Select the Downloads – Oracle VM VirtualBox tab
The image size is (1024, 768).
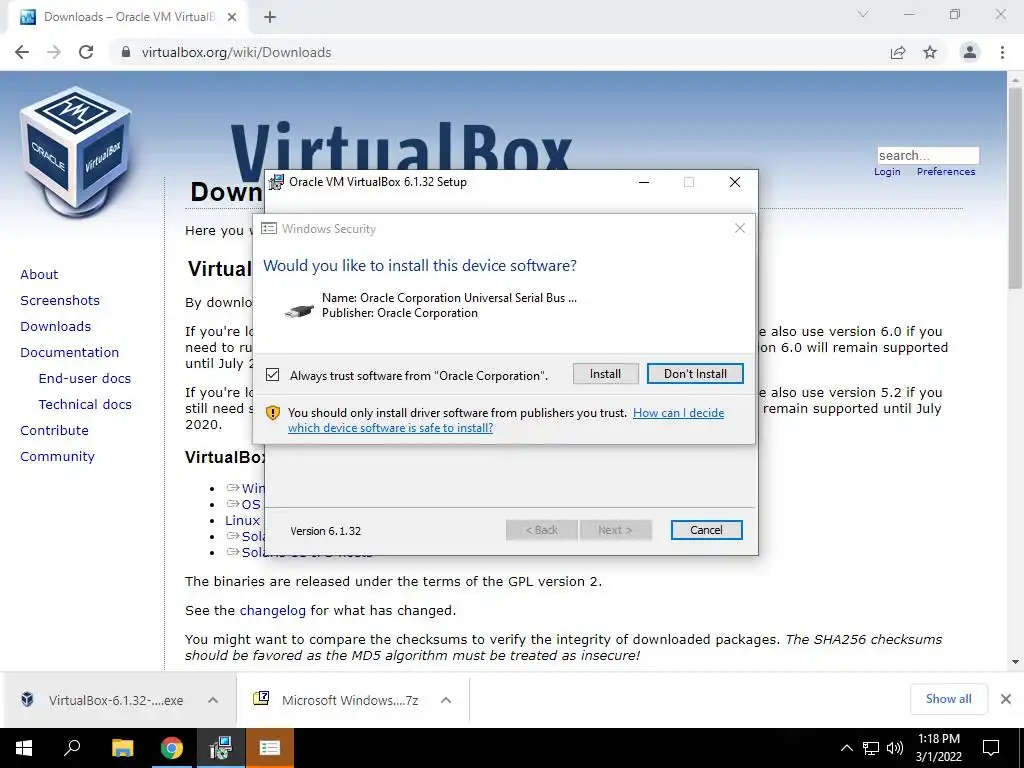point(127,17)
